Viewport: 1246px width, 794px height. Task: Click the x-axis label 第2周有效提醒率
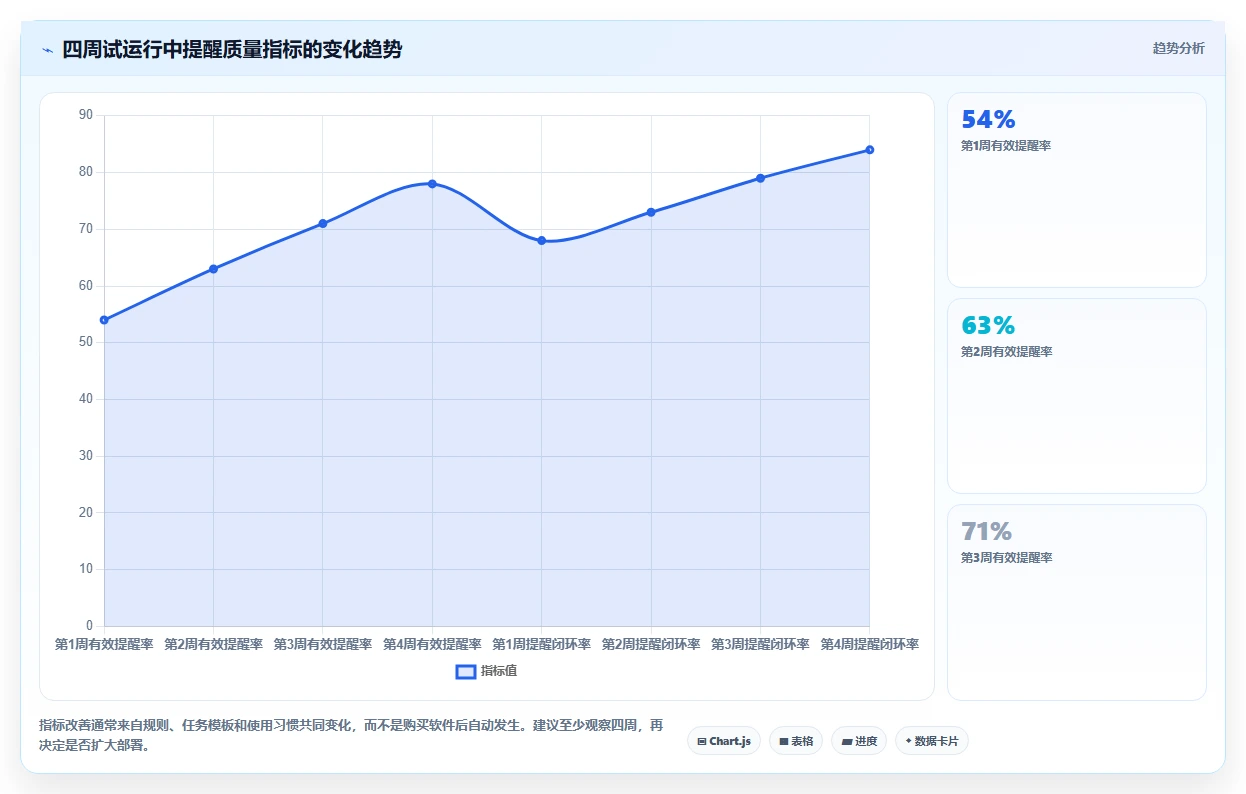[213, 645]
